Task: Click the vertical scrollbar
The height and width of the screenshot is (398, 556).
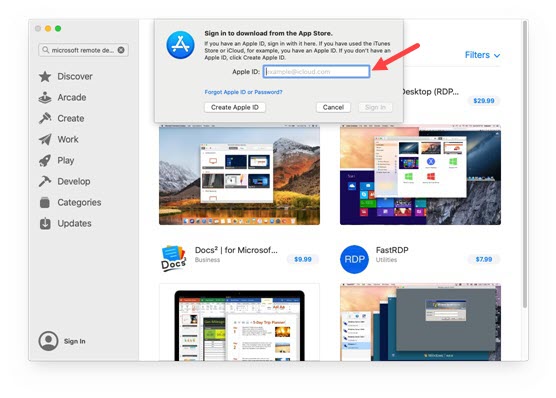Action: tap(524, 164)
